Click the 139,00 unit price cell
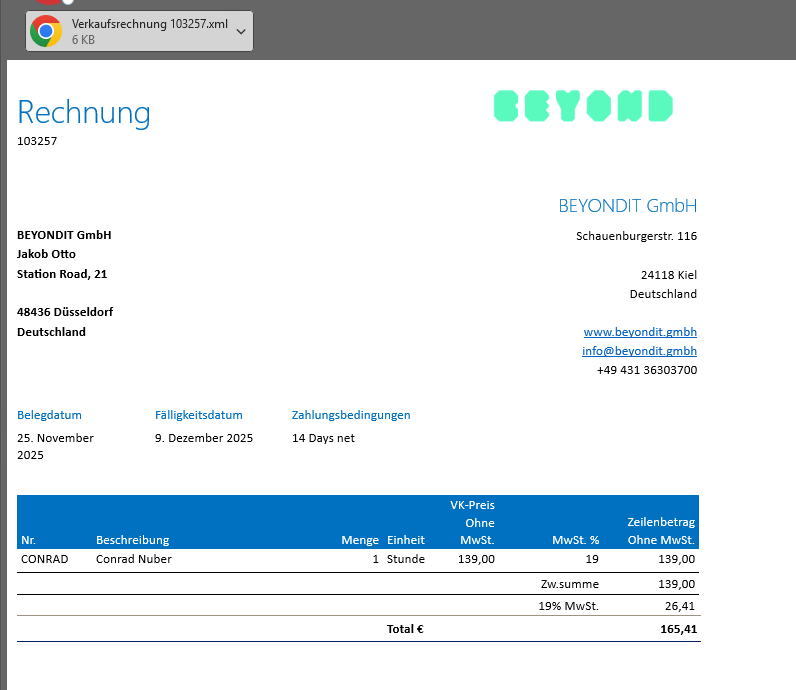 [476, 559]
